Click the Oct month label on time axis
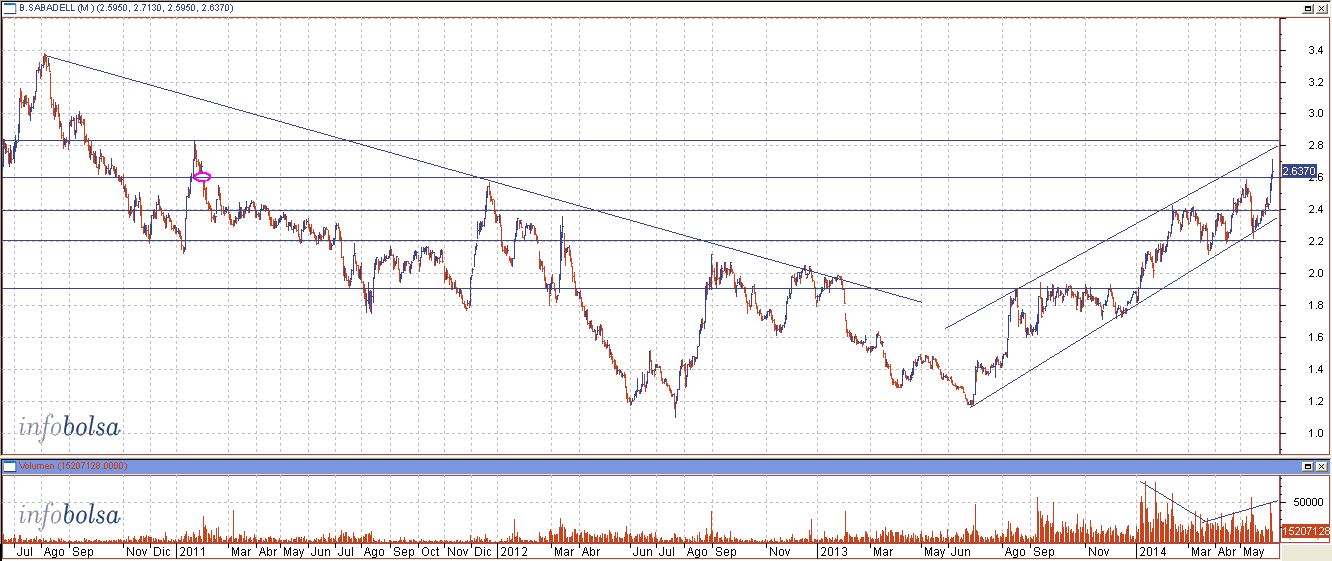The height and width of the screenshot is (561, 1332). 430,551
